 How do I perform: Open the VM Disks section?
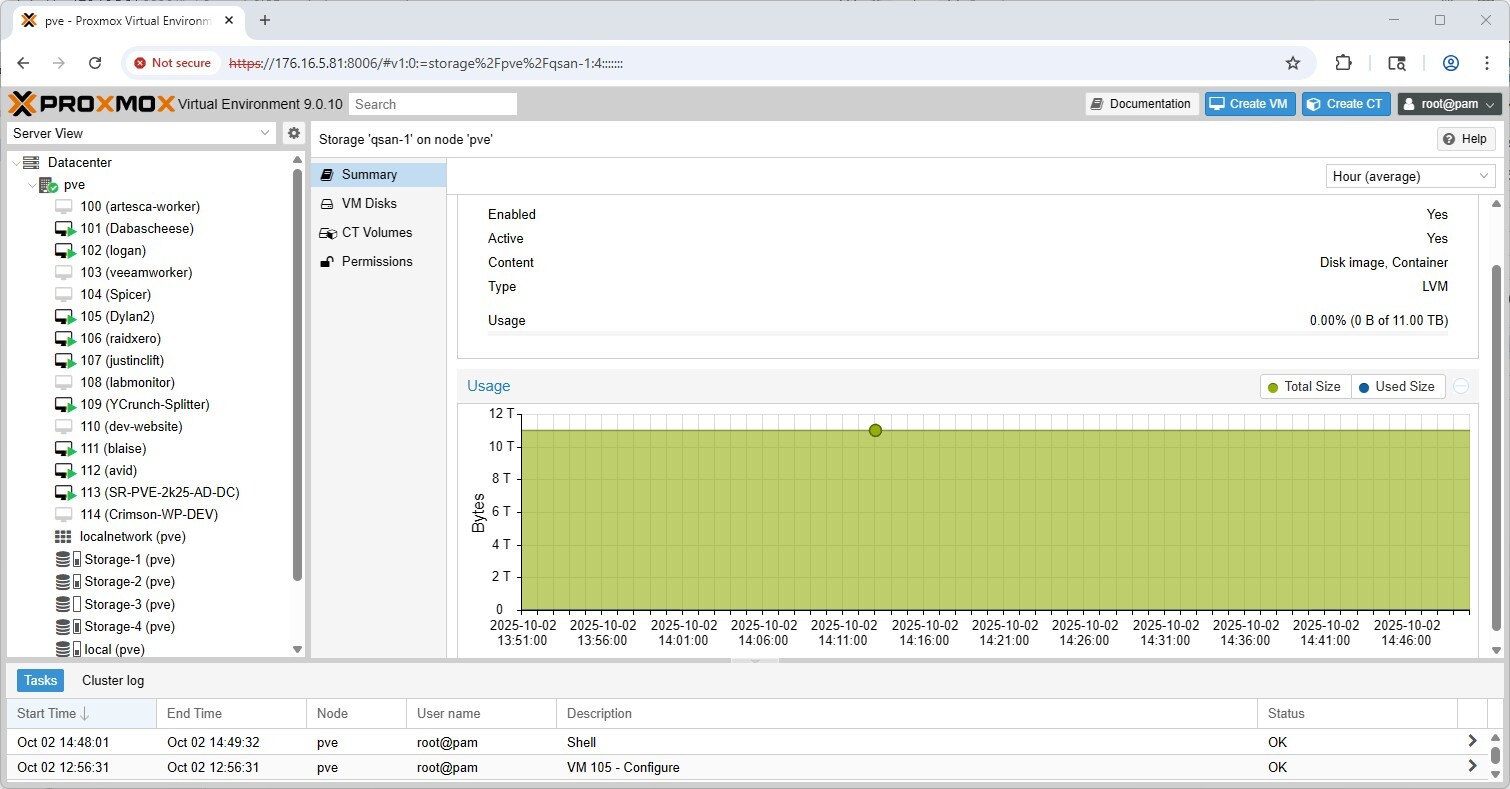[369, 203]
